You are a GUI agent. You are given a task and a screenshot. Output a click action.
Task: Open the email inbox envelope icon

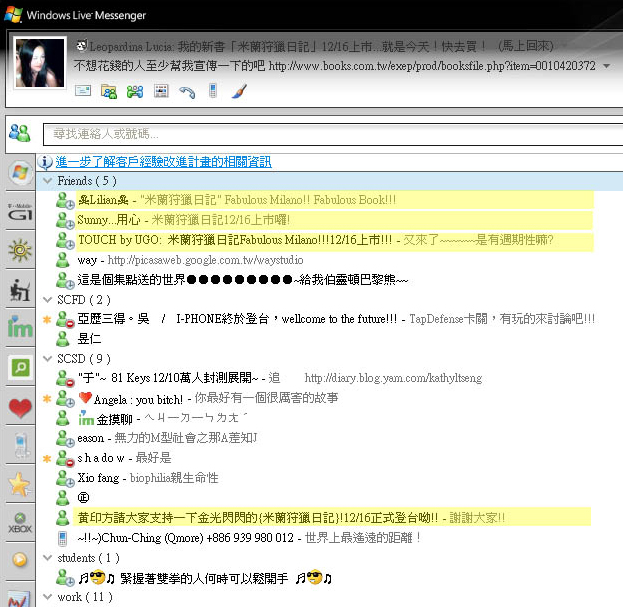pyautogui.click(x=83, y=91)
